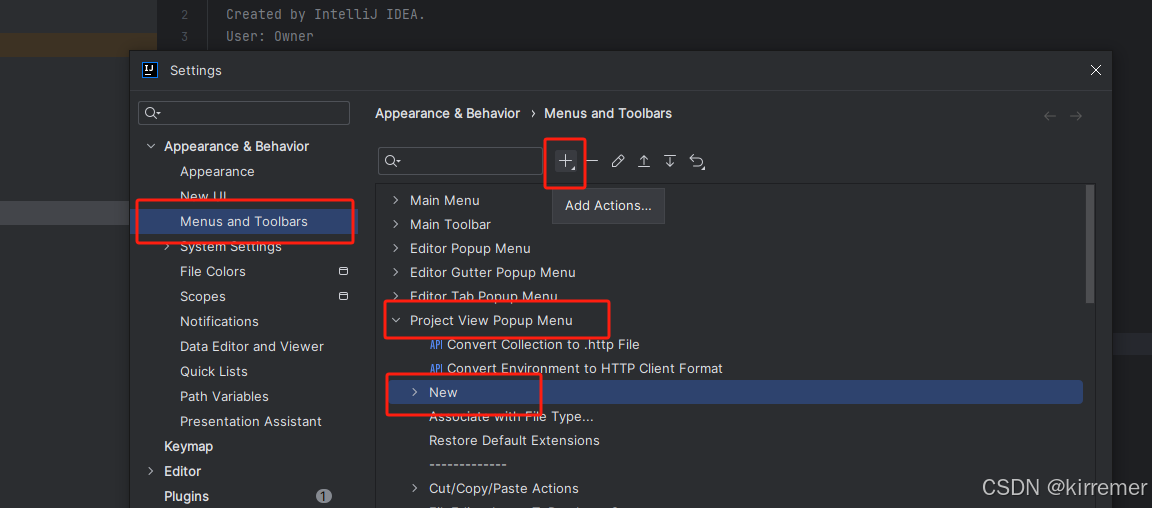Collapse the Project View Popup Menu node
The height and width of the screenshot is (508, 1152).
point(396,321)
